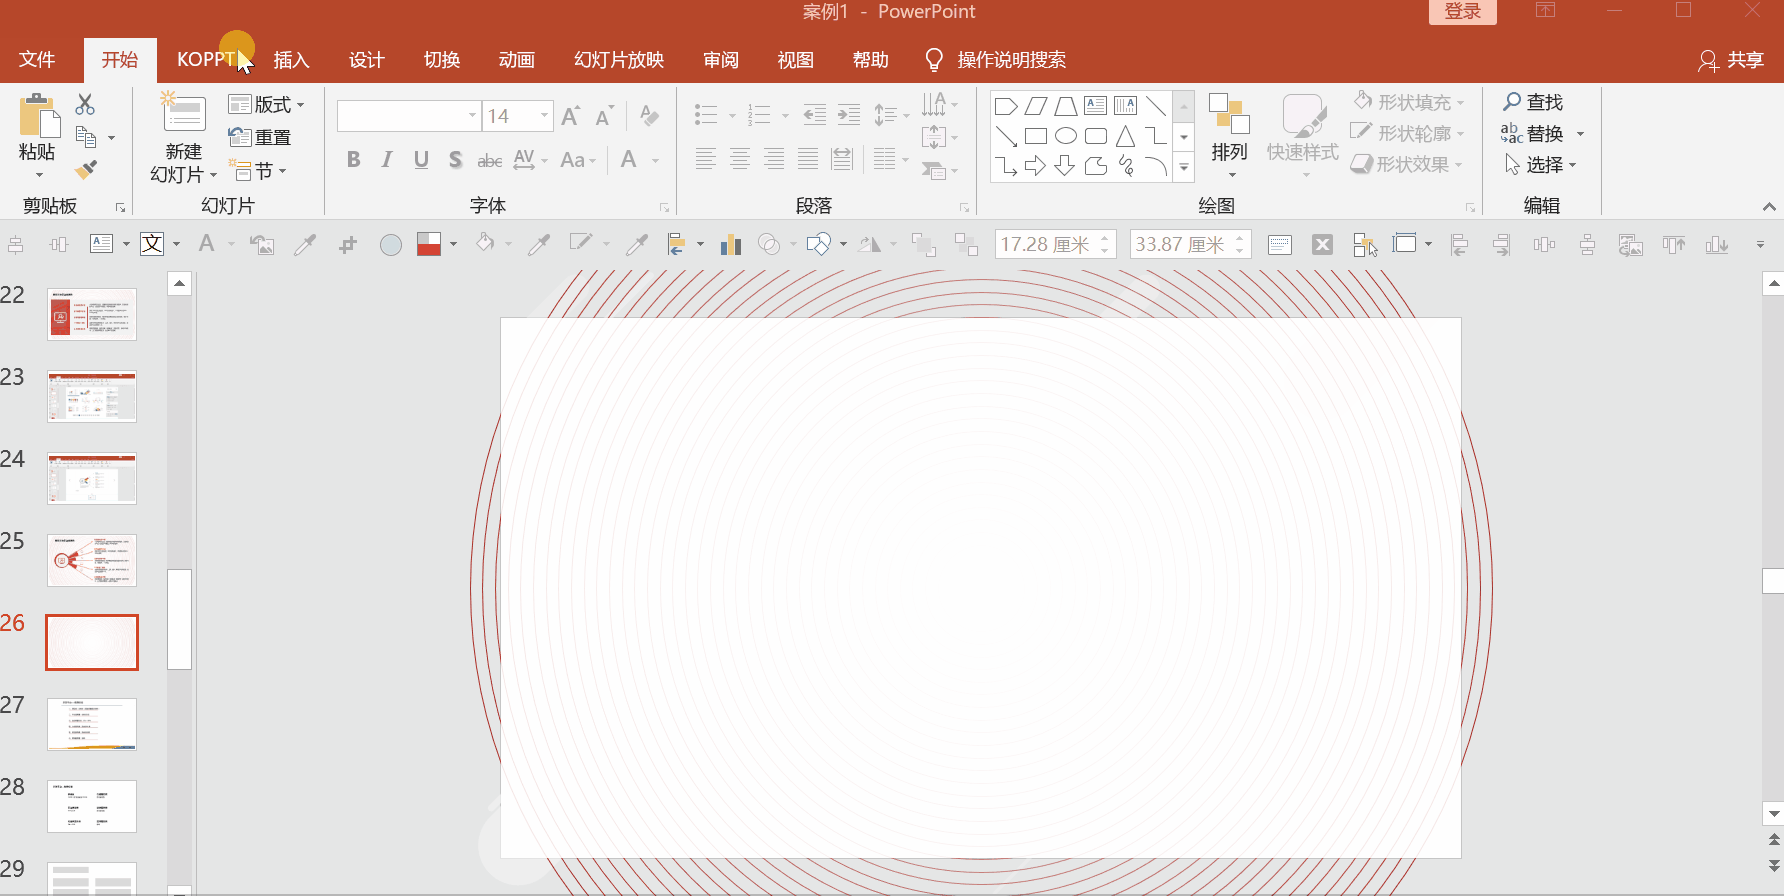Click the lightbulb search icon

tap(934, 60)
